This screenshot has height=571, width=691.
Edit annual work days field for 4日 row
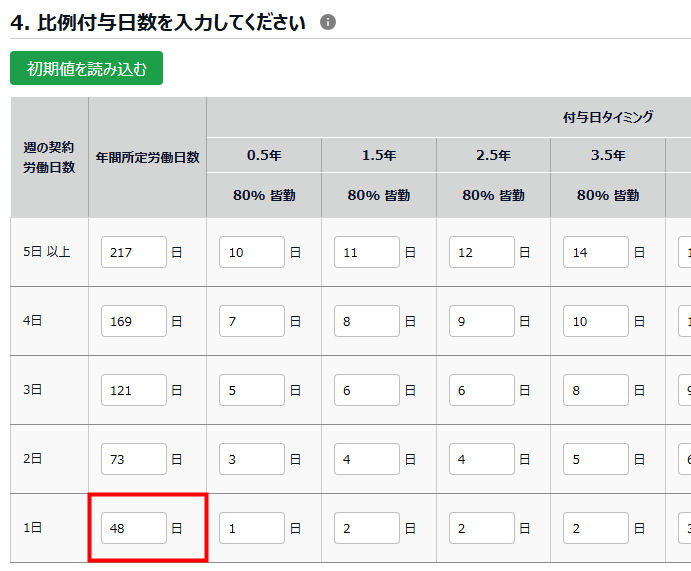click(x=134, y=321)
